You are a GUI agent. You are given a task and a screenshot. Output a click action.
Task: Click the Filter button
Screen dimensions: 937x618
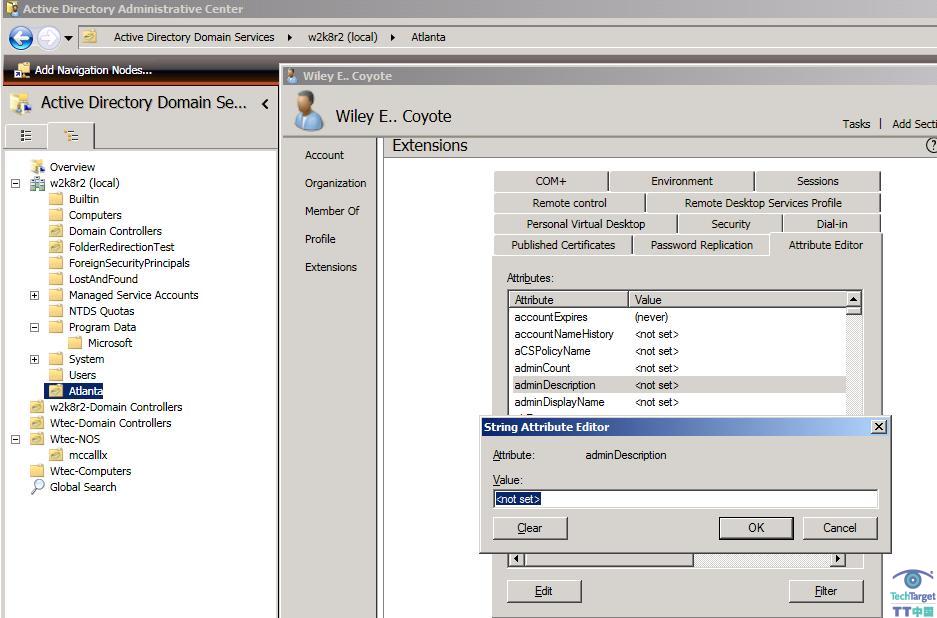tap(826, 591)
